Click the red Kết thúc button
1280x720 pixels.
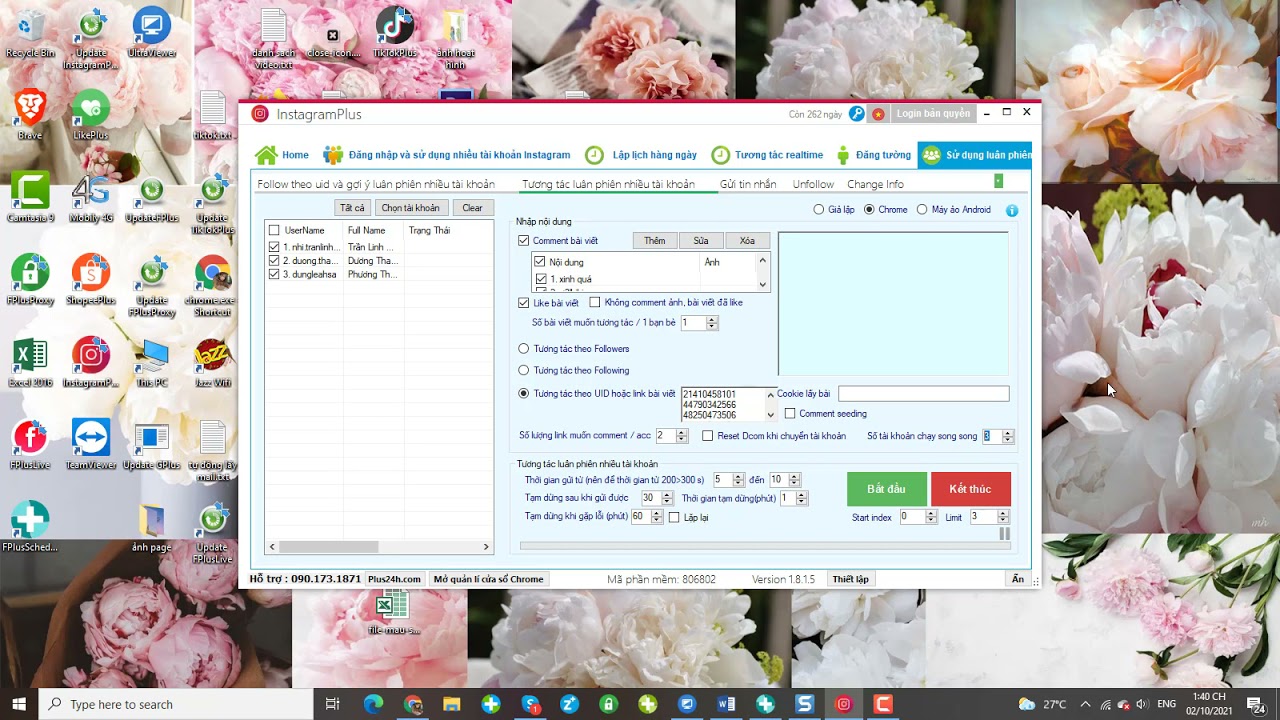pos(970,489)
